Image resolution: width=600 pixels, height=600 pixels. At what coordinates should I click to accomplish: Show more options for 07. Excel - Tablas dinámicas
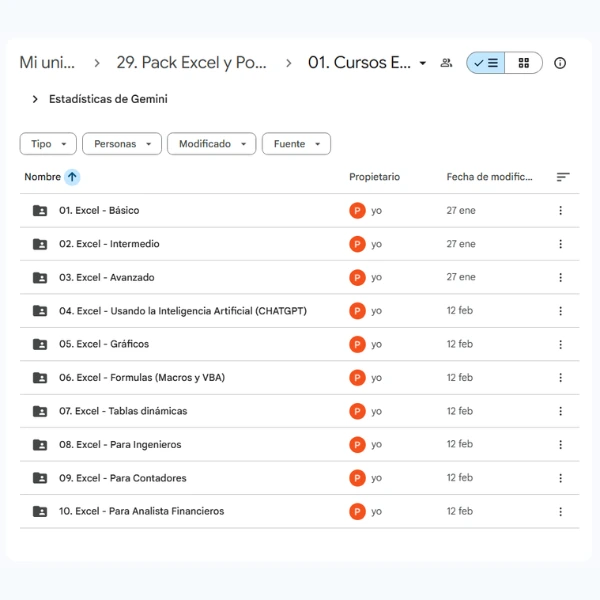click(561, 411)
